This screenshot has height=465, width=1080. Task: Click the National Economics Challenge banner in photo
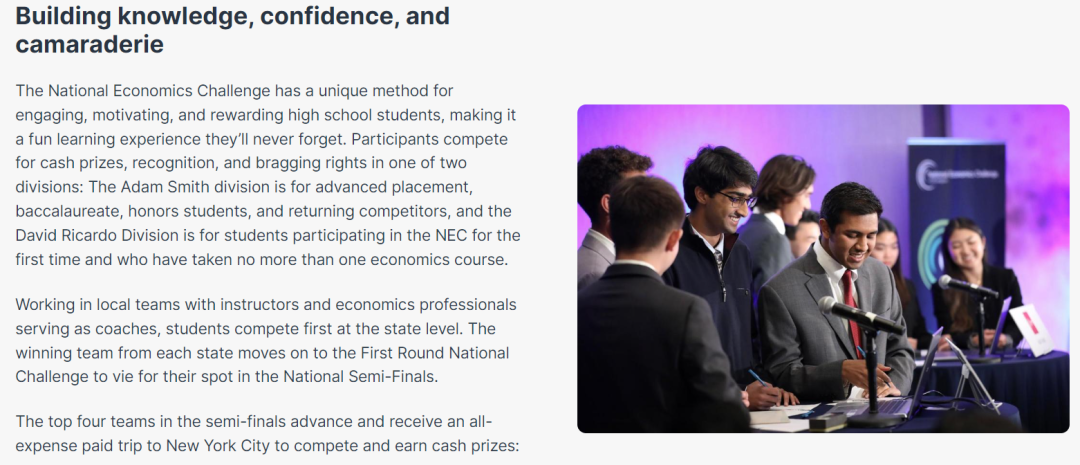pos(956,227)
